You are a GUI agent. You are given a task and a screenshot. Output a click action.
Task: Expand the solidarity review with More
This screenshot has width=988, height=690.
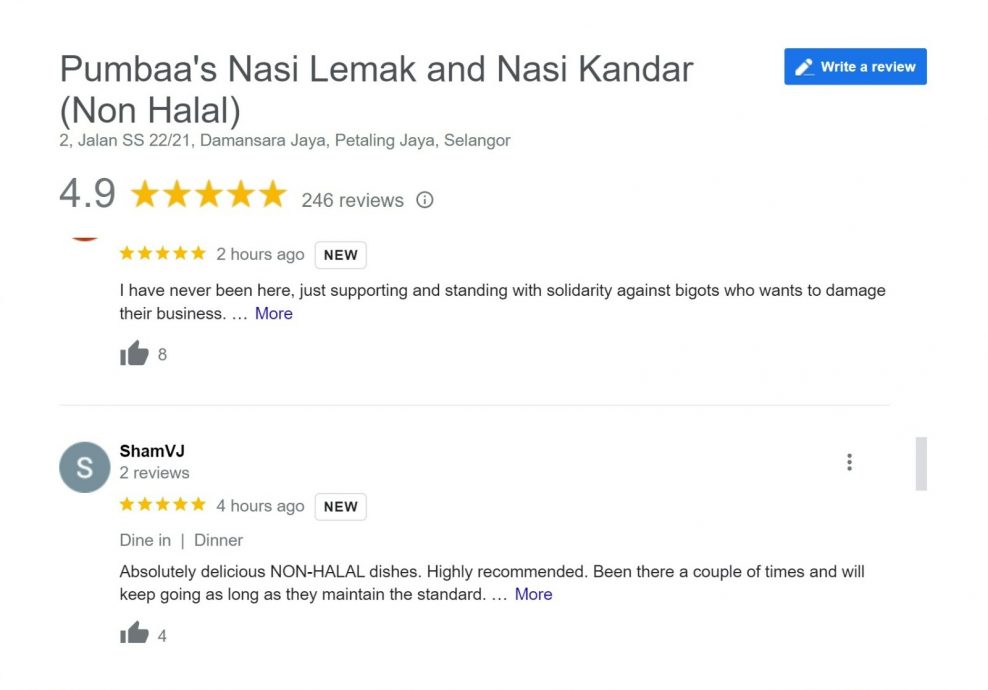pyautogui.click(x=273, y=313)
